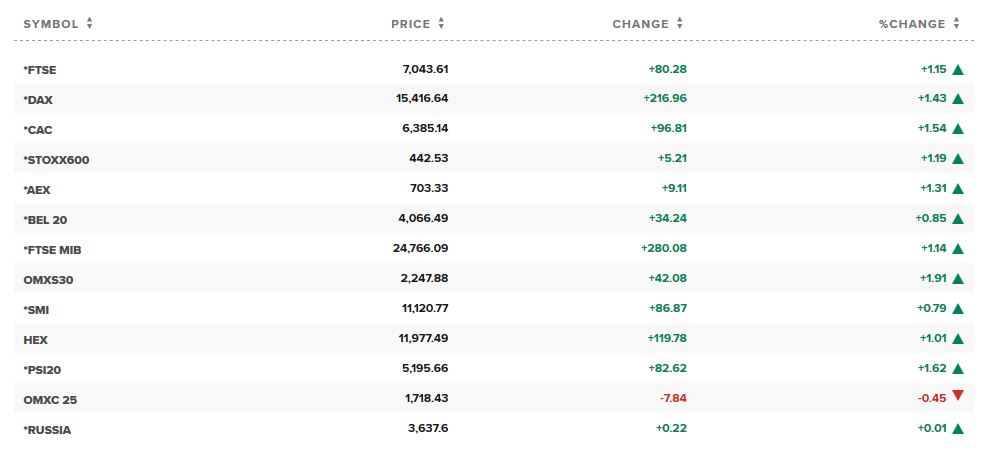Image resolution: width=998 pixels, height=462 pixels.
Task: Click the *SMI percent change +0.79
Action: 931,309
